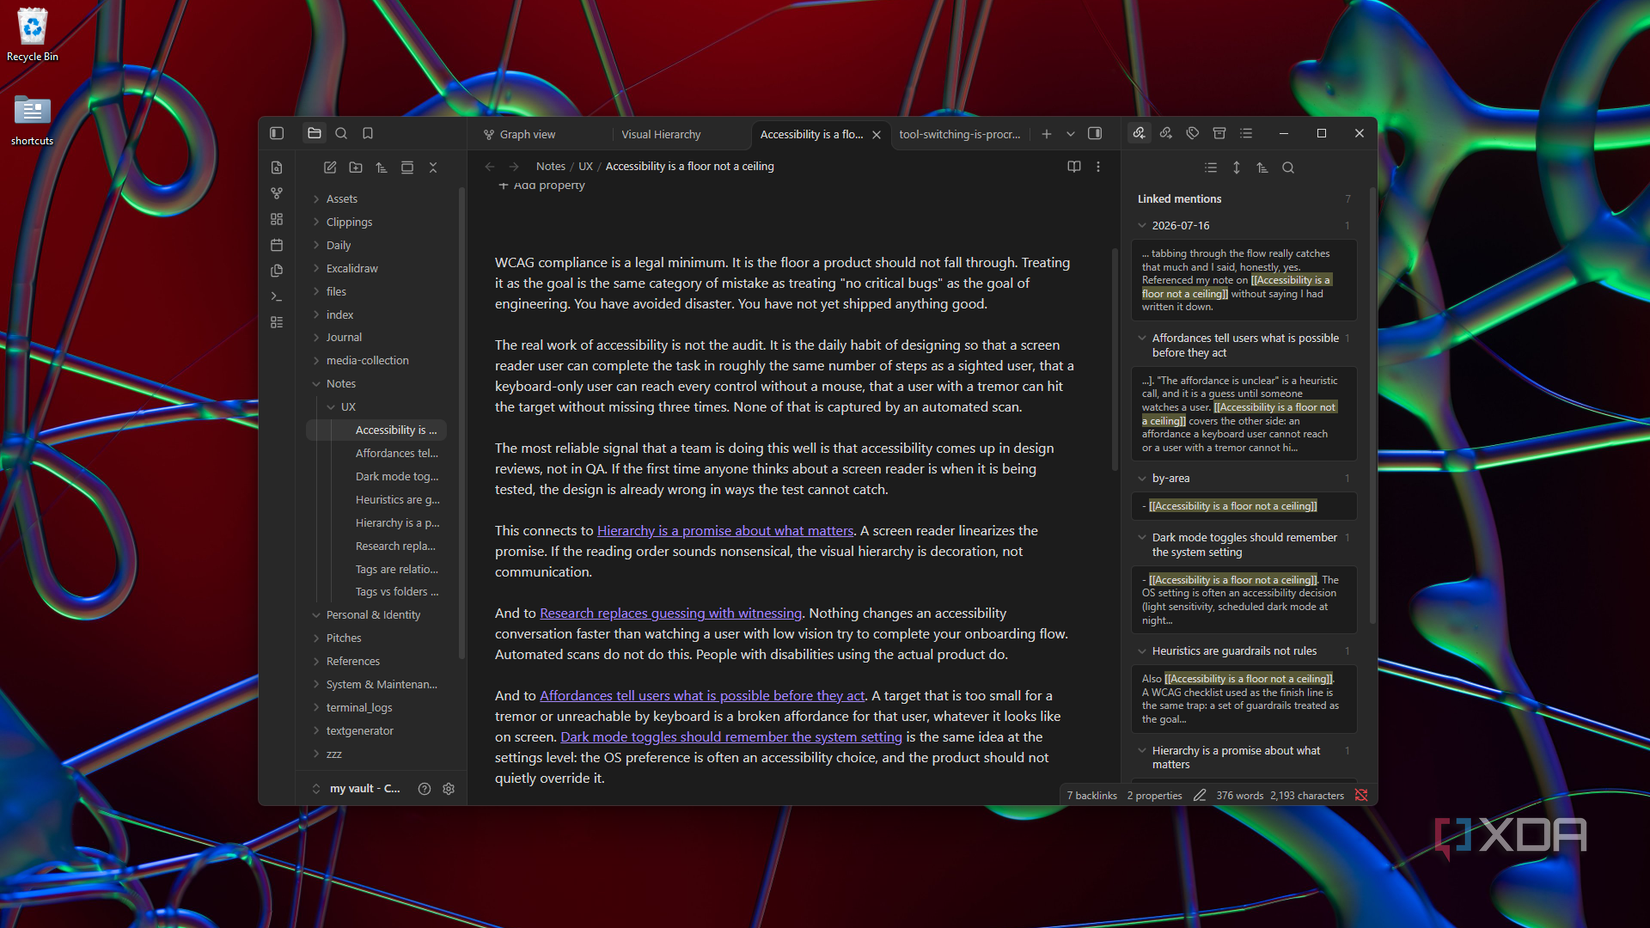Open the all properties pane (box icon)
Viewport: 1650px width, 928px height.
click(x=1219, y=133)
